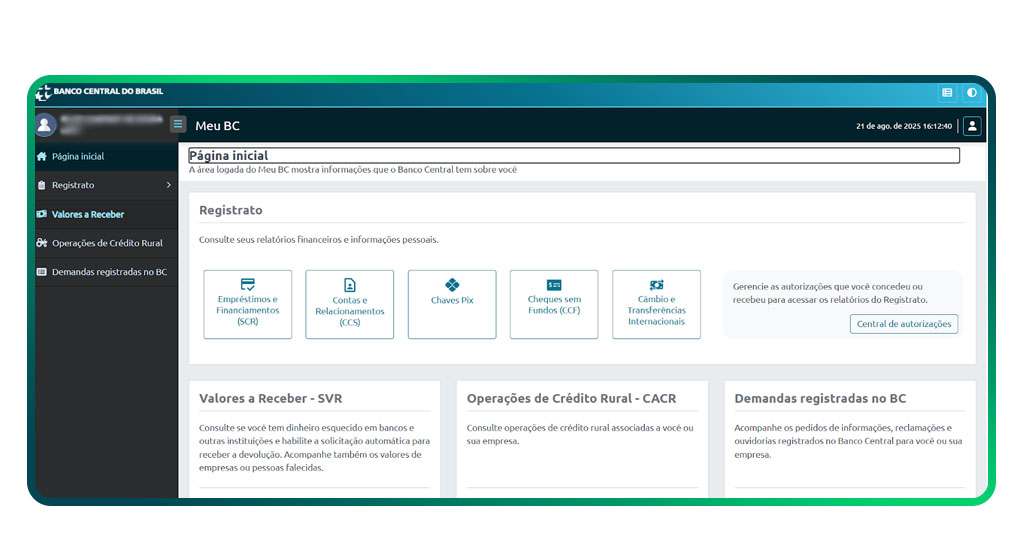1024x536 pixels.
Task: Open Cheques sem Fundos (CCF) card
Action: 554,304
